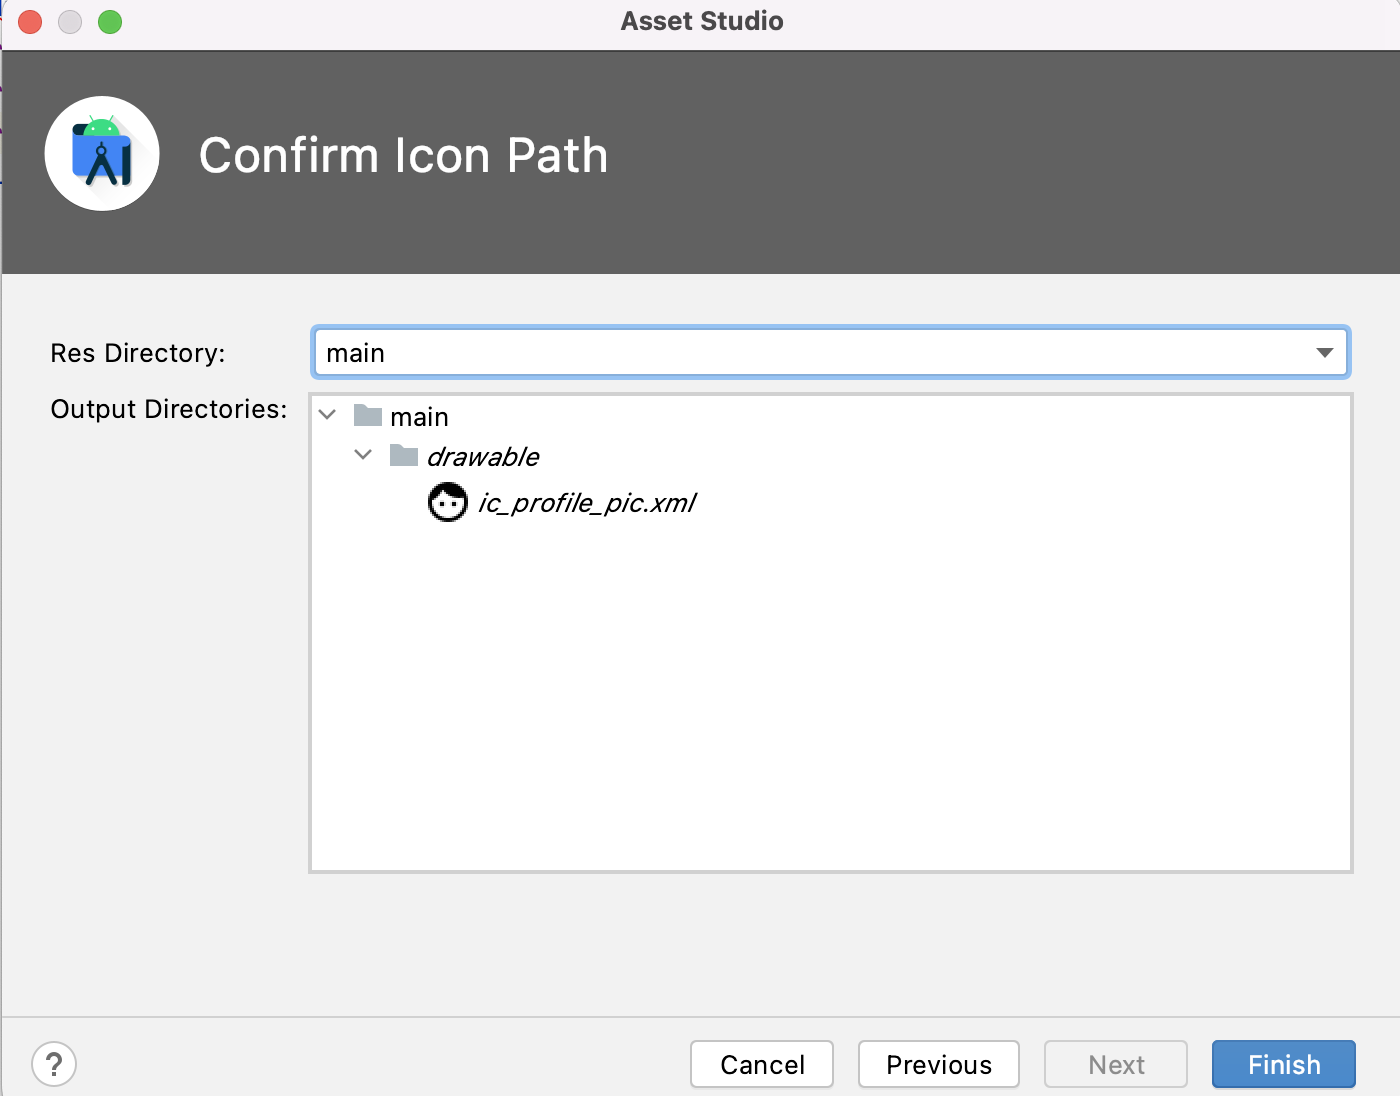Click the disabled Next button
Image resolution: width=1400 pixels, height=1096 pixels.
[1116, 1064]
